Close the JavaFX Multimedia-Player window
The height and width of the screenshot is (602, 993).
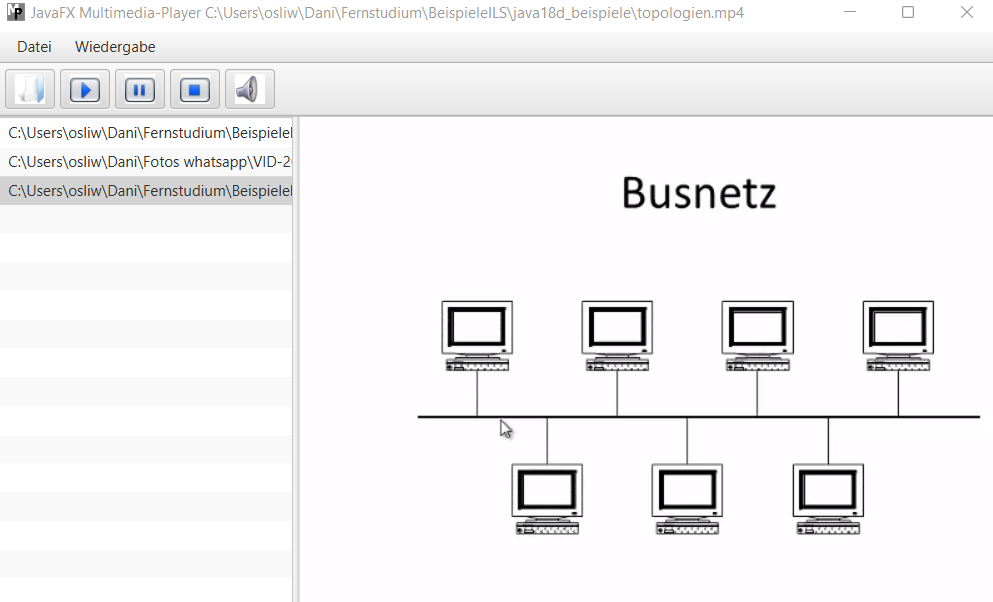[x=966, y=13]
